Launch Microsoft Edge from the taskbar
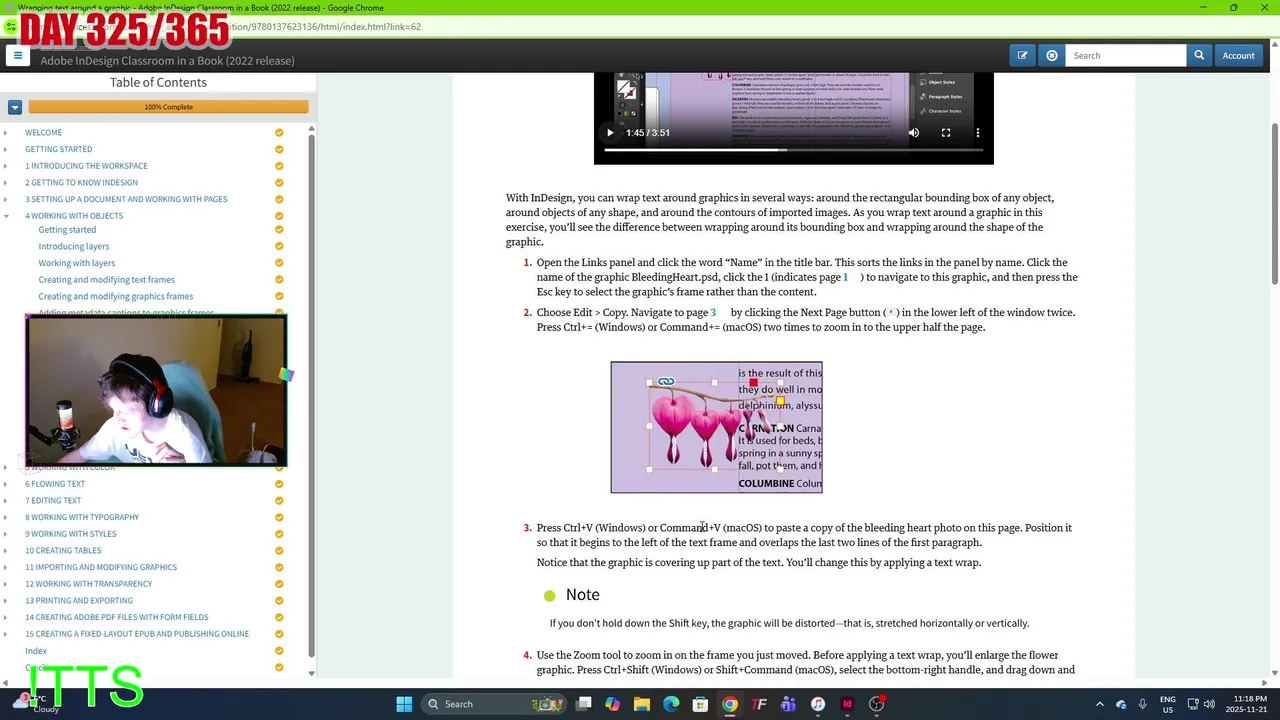 coord(671,704)
